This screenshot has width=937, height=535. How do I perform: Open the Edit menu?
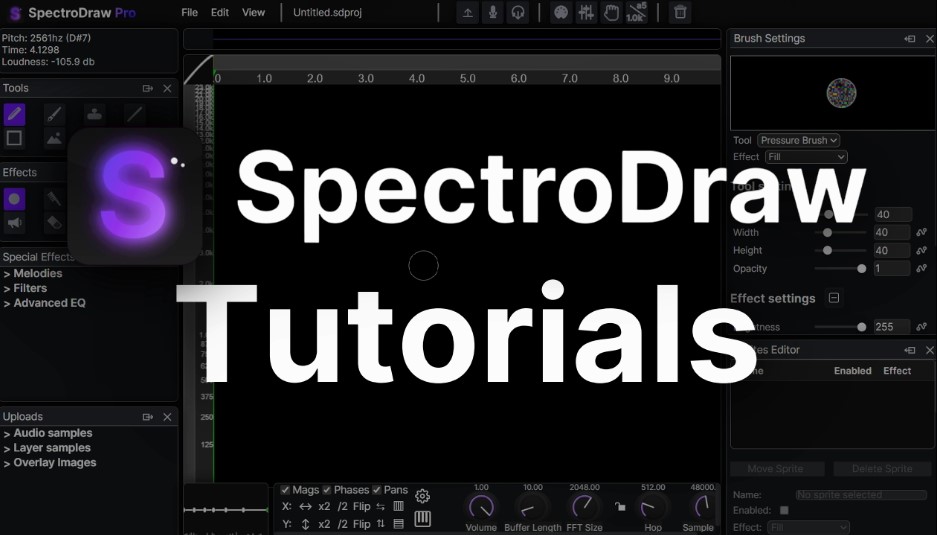pyautogui.click(x=220, y=13)
